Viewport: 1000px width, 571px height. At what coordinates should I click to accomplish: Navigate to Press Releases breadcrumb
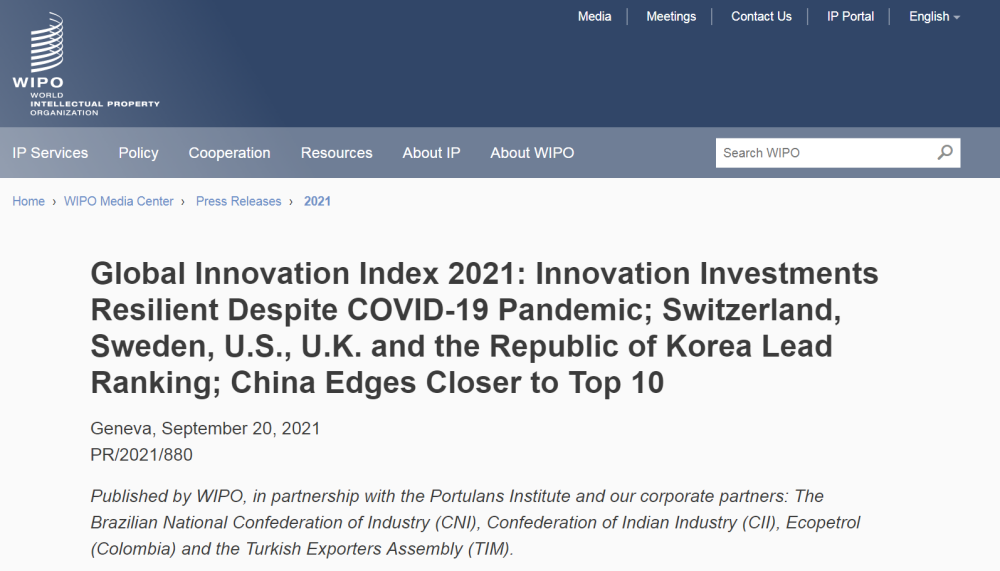238,201
